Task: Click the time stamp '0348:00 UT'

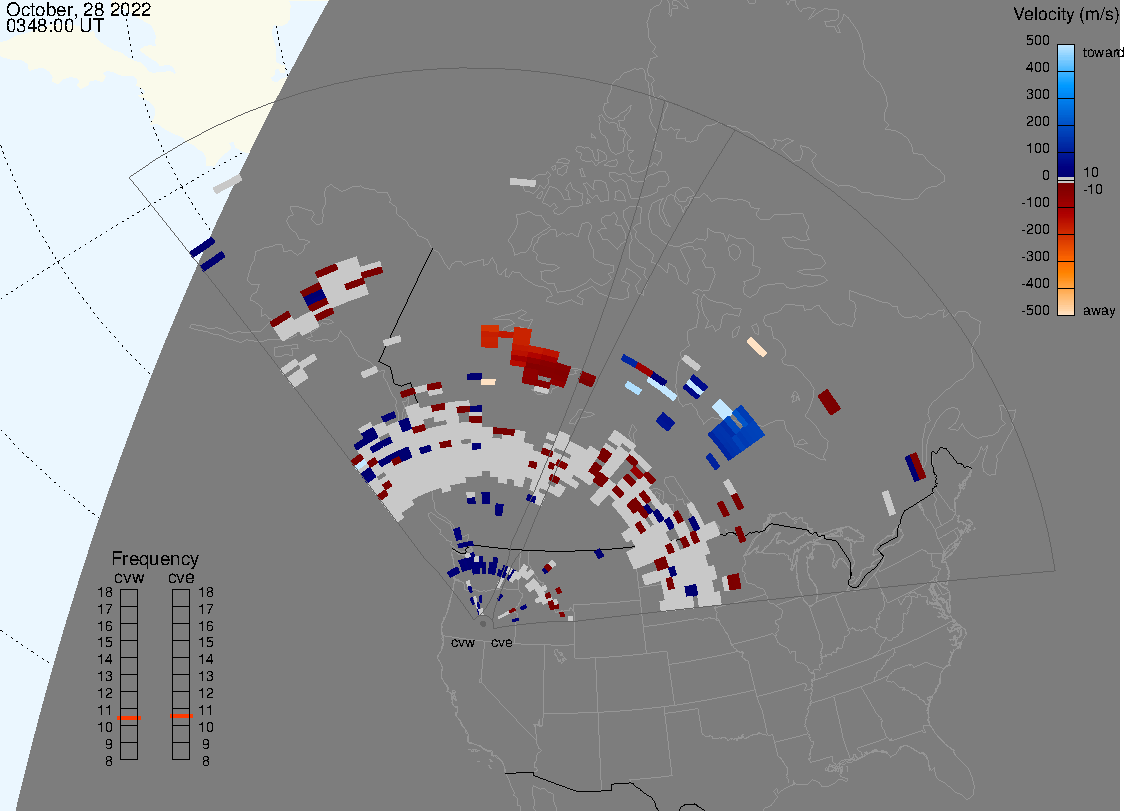Action: [54, 26]
